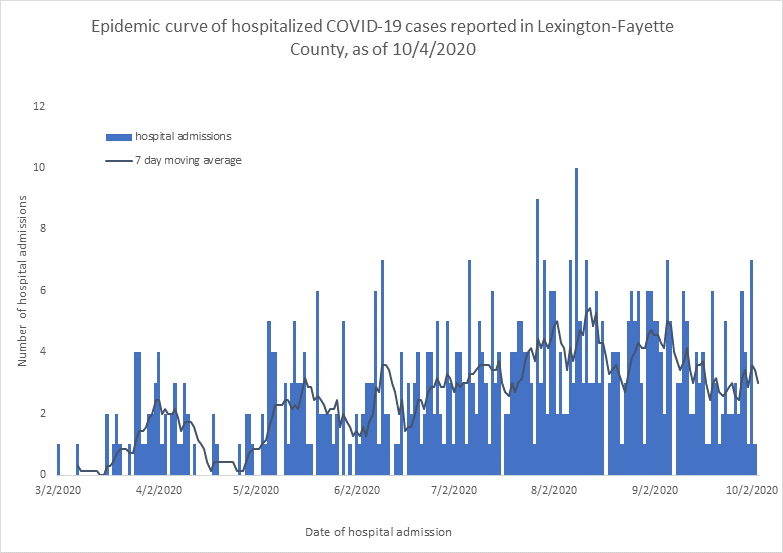Select the 4/2/2020 date label
Image resolution: width=783 pixels, height=553 pixels.
click(157, 491)
